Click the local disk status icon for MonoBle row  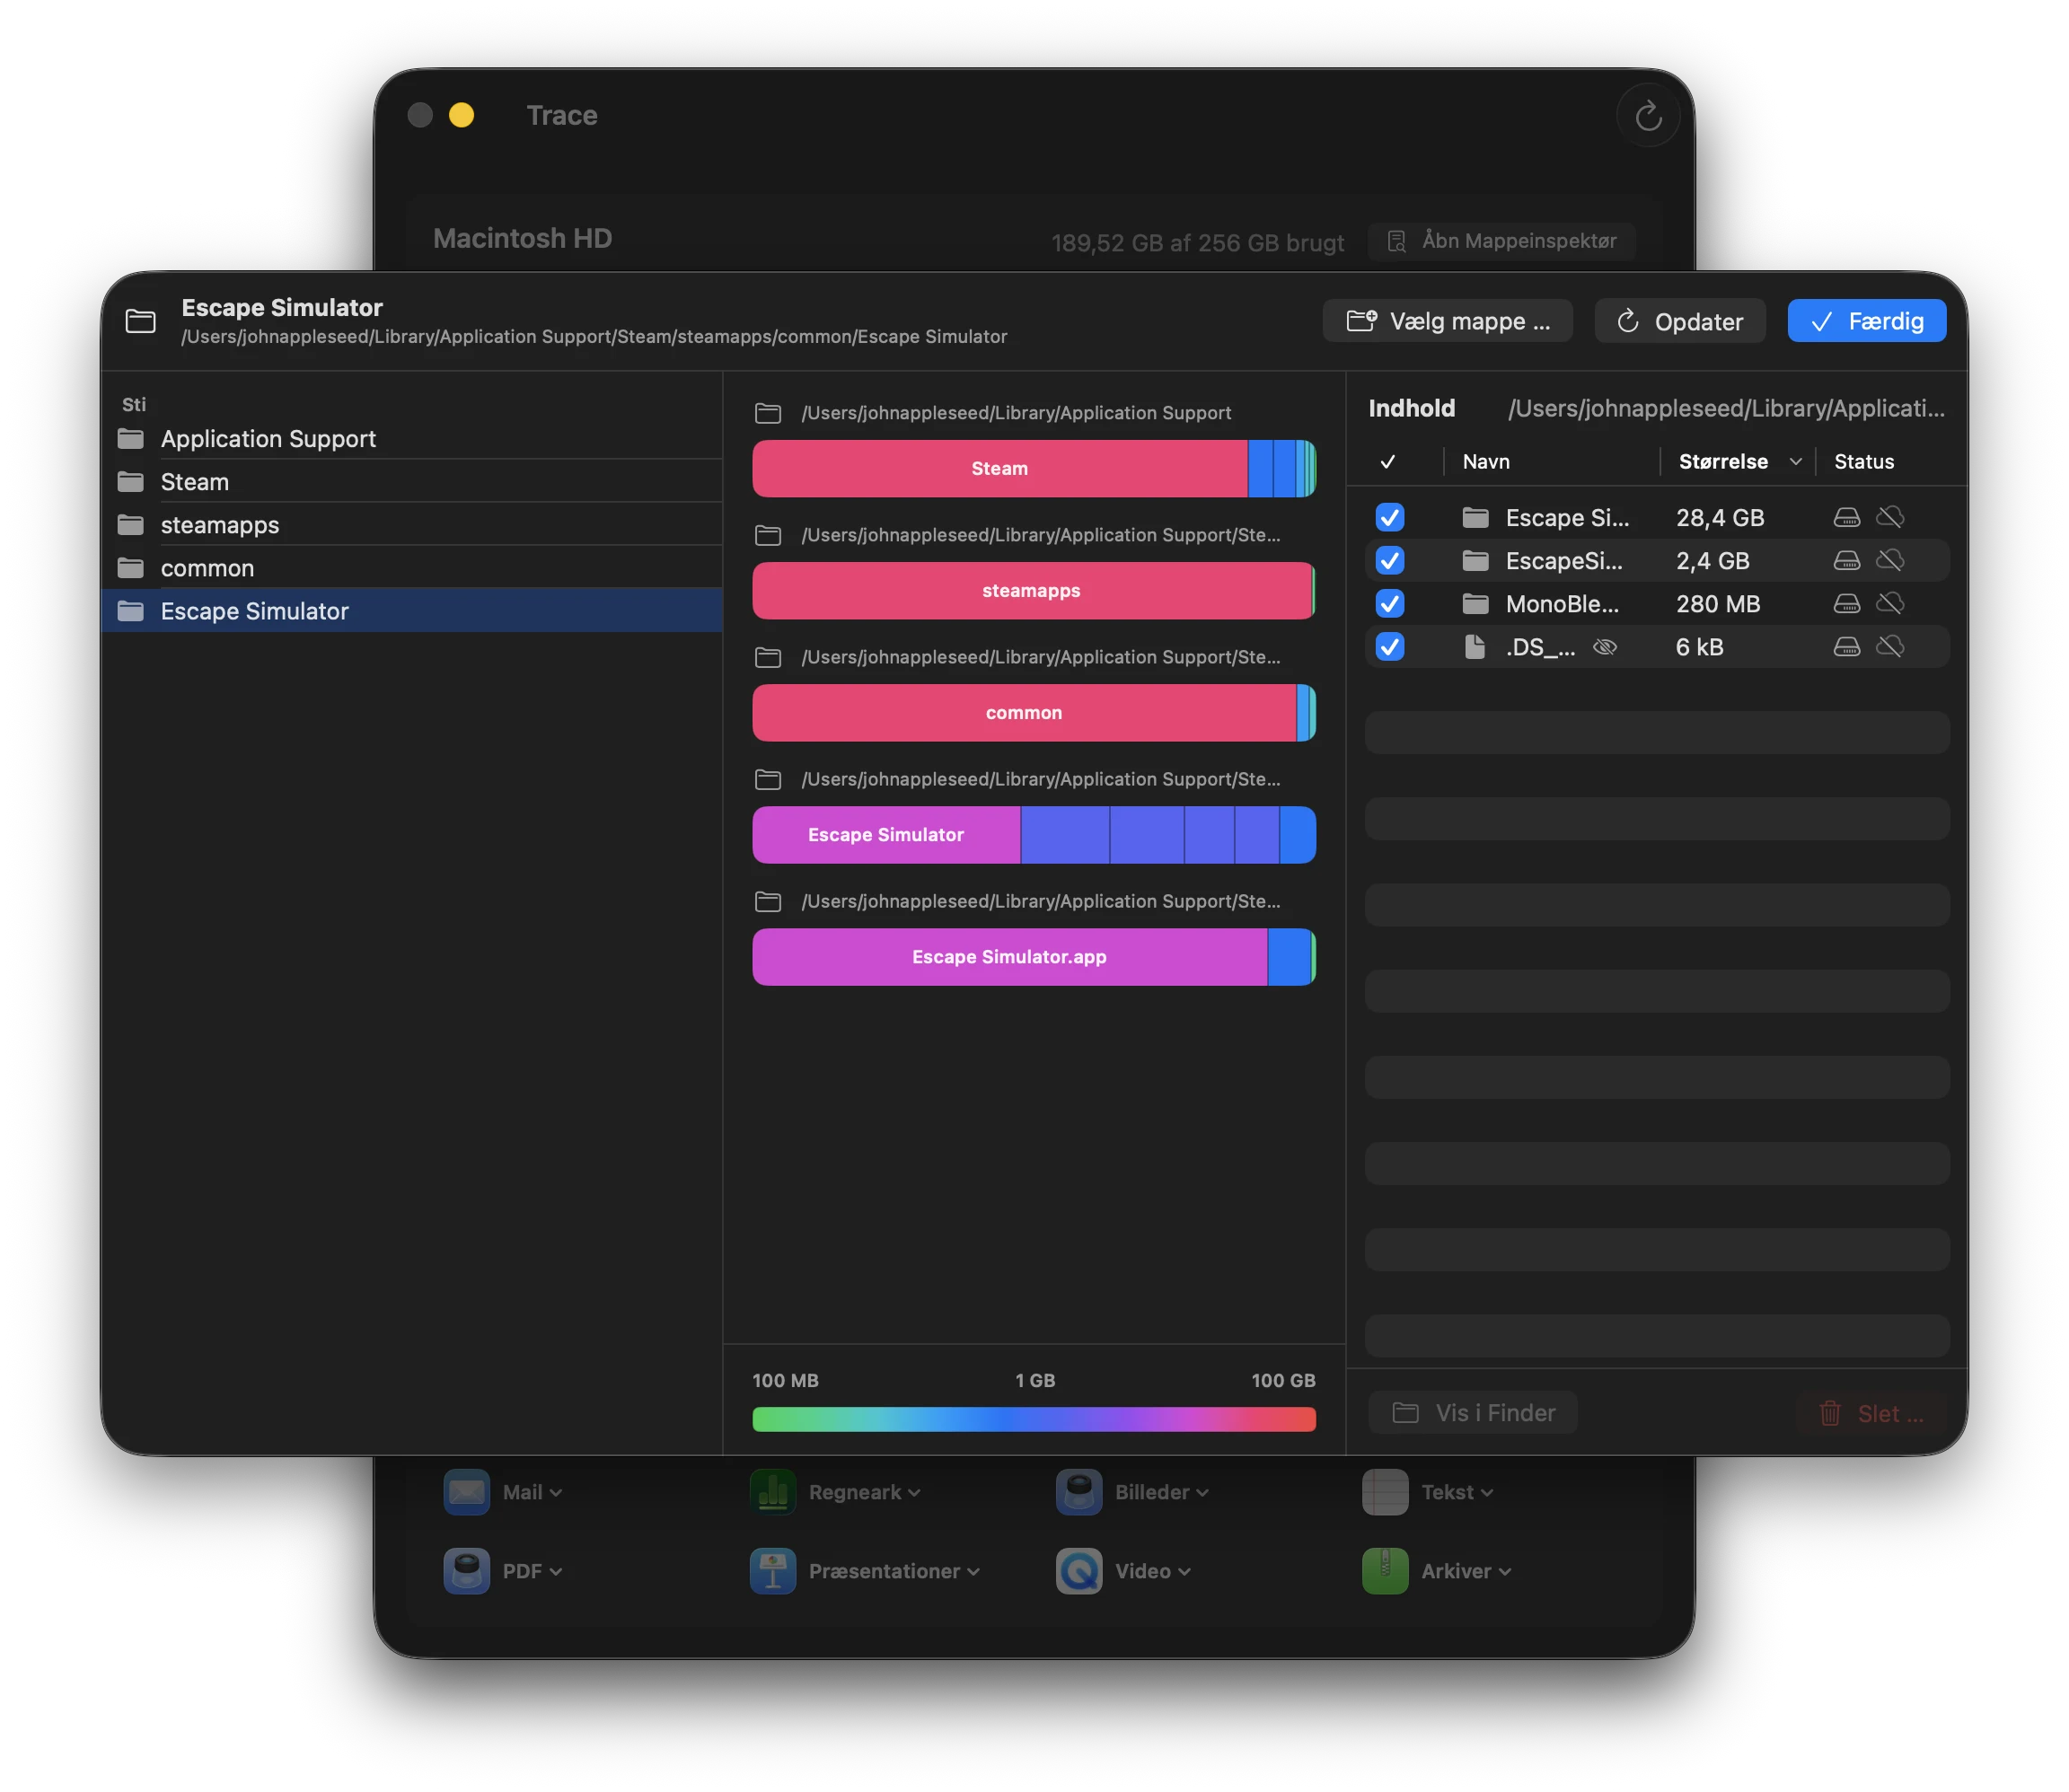(1846, 603)
